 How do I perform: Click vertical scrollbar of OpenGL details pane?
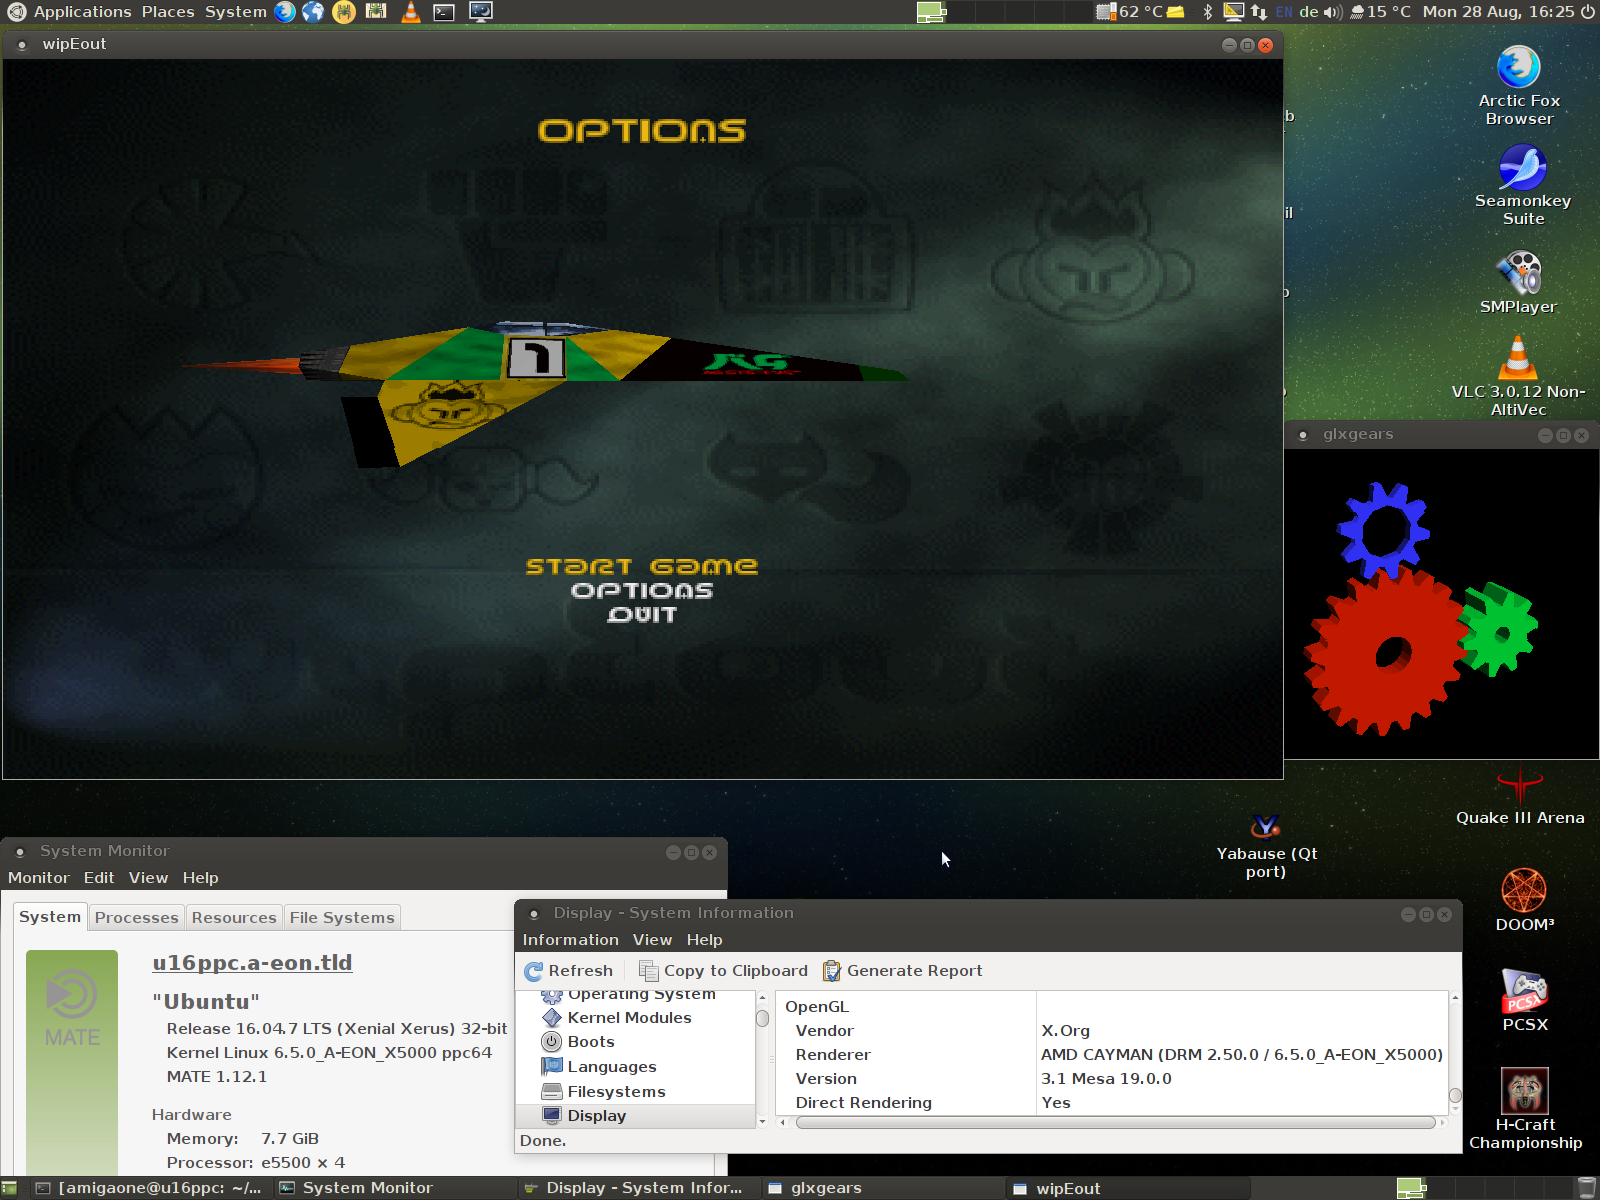click(1455, 1053)
